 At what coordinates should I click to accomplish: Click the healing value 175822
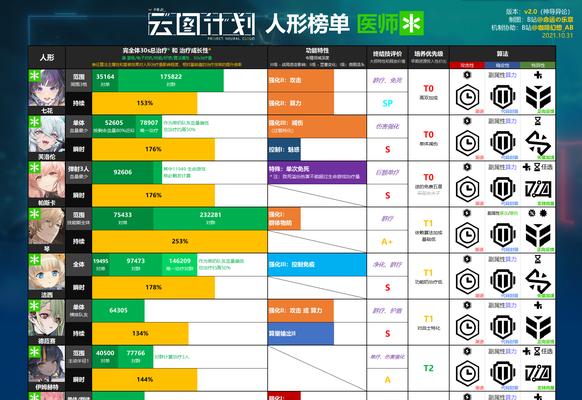coord(171,76)
